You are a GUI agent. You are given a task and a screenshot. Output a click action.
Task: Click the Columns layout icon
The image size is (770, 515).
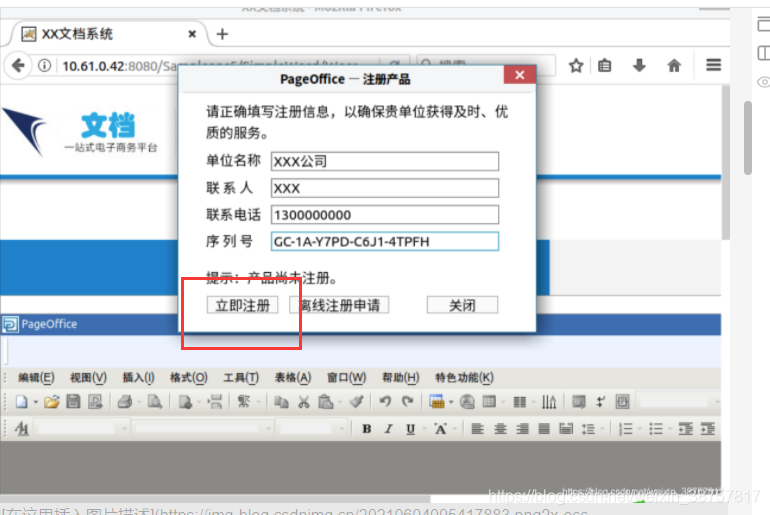pyautogui.click(x=520, y=403)
